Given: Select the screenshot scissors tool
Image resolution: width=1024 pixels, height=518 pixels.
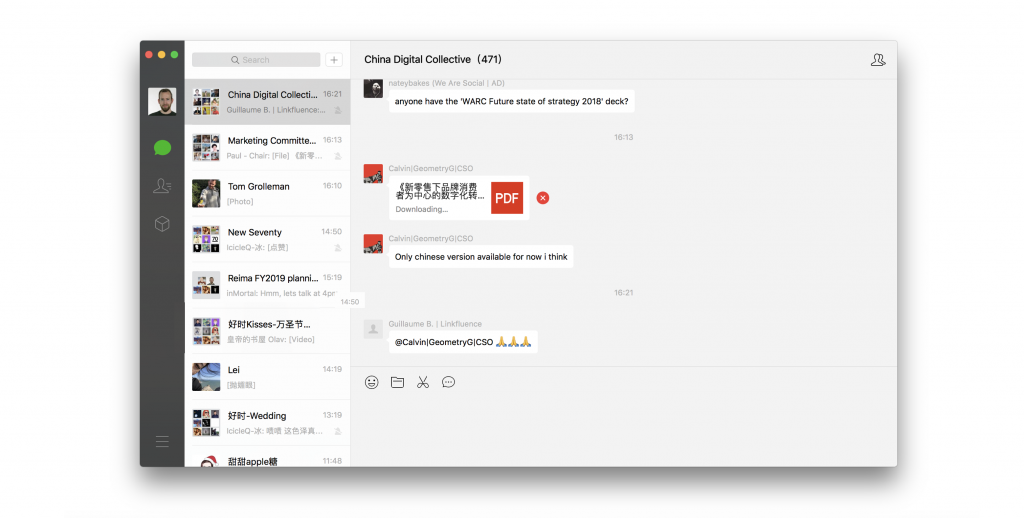Looking at the screenshot, I should (423, 382).
